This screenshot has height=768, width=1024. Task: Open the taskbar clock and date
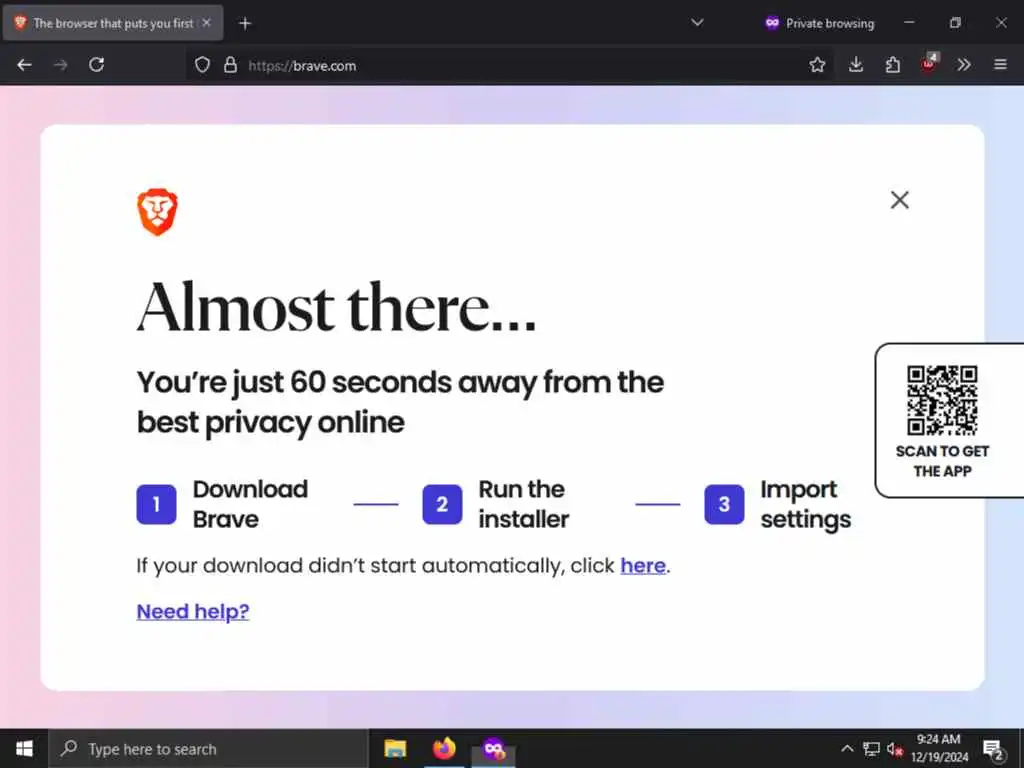[940, 748]
